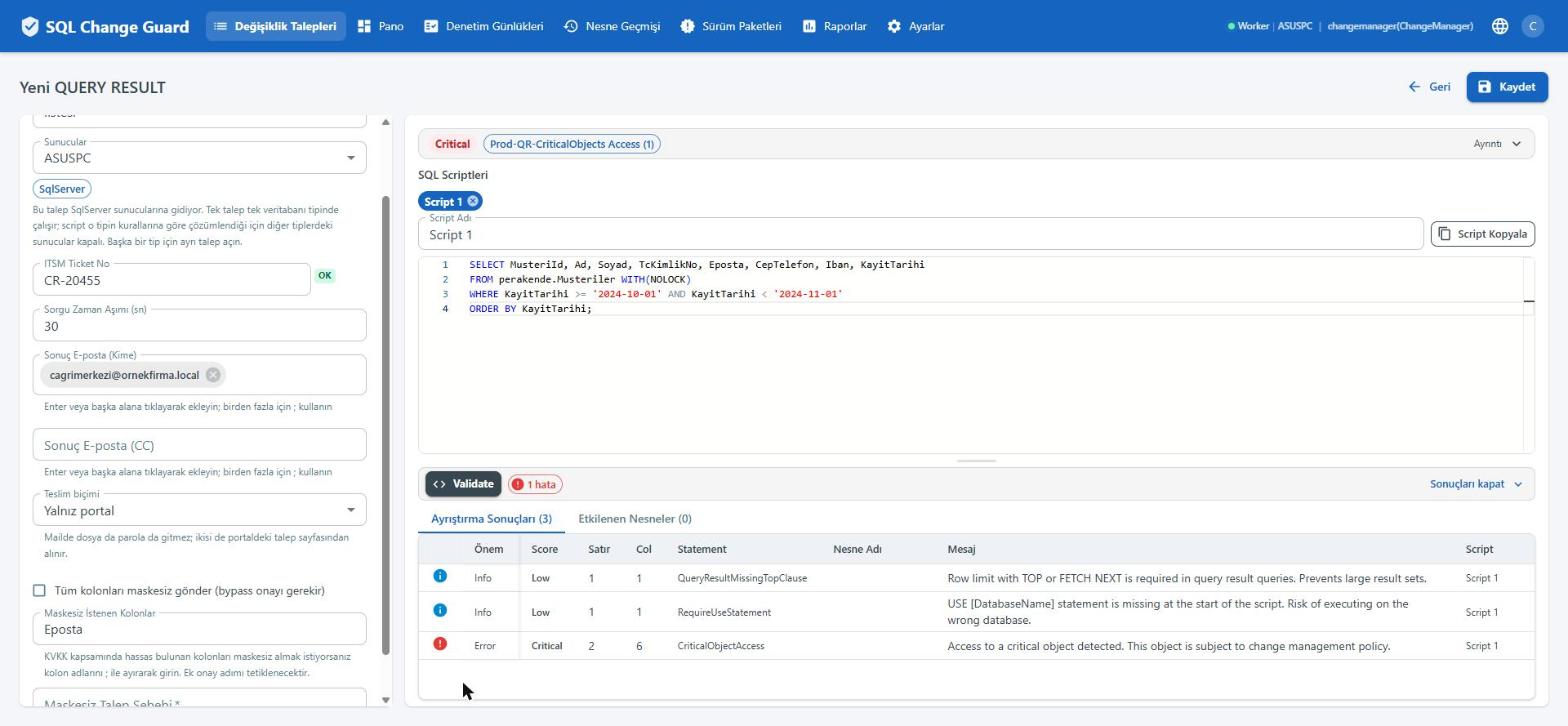Click the Critical score cell
The height and width of the screenshot is (726, 1568).
(546, 646)
